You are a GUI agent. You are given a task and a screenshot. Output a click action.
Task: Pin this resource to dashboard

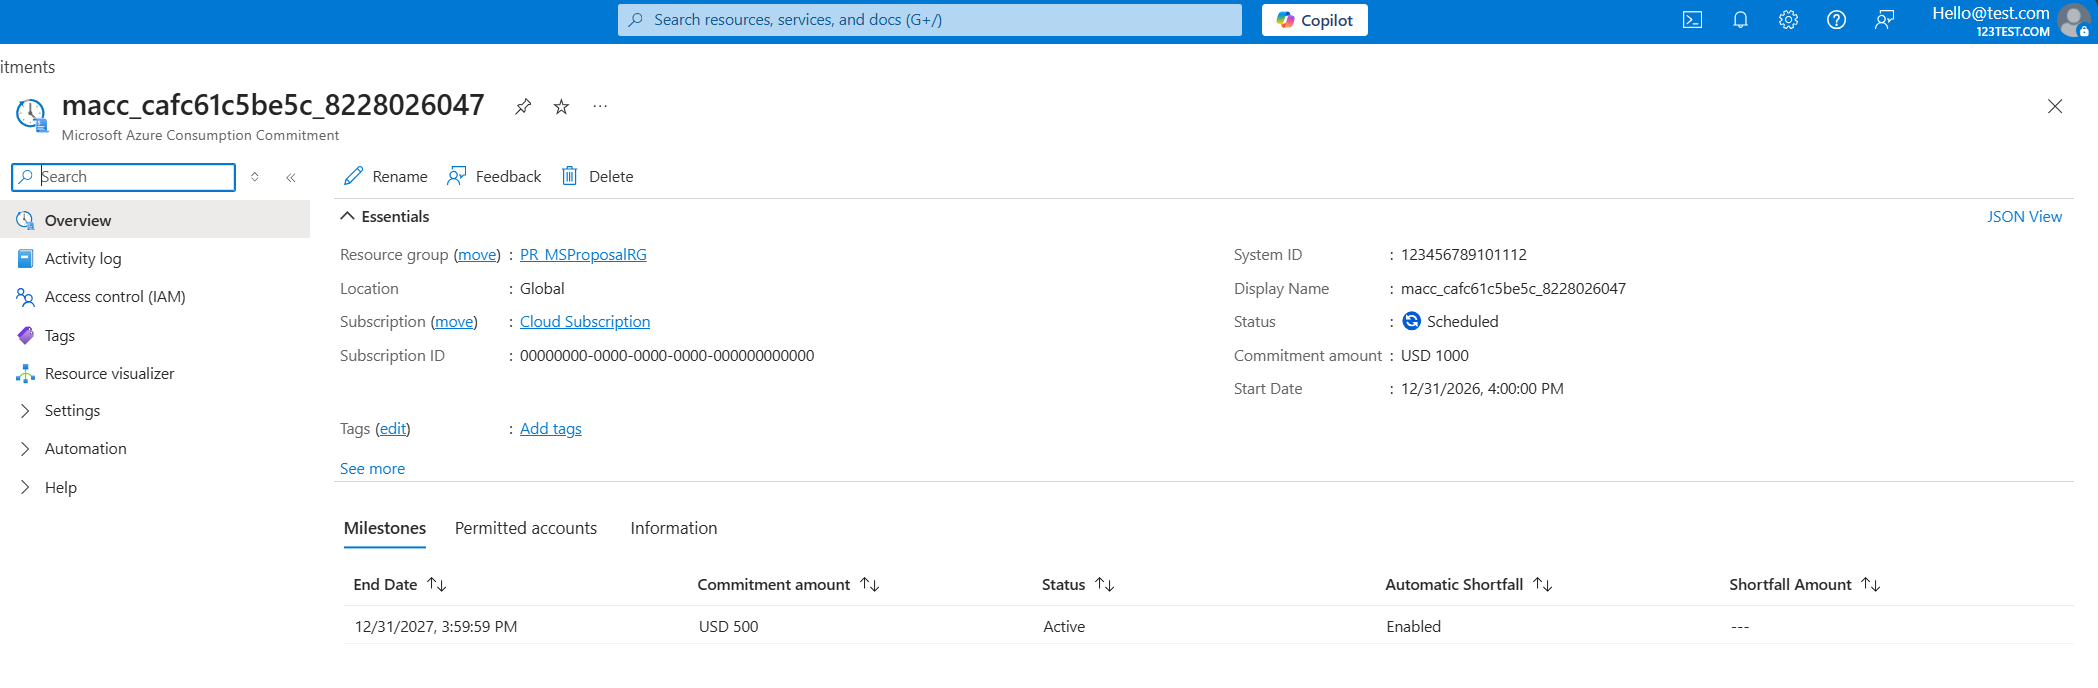point(523,106)
